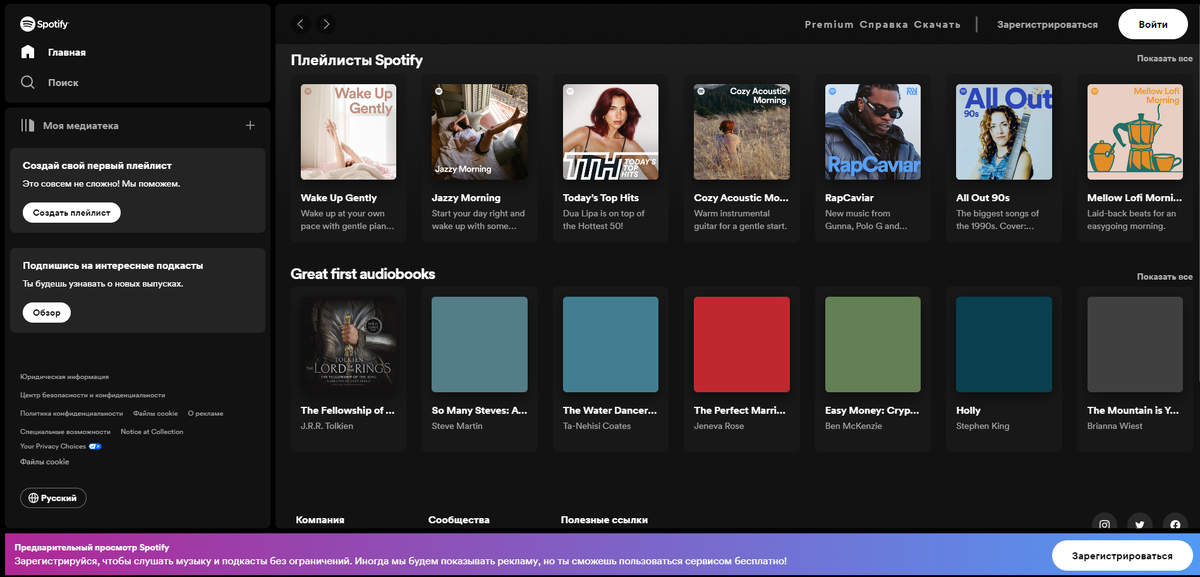
Task: Click Зарегистрироваться button in bottom banner
Action: pyautogui.click(x=1122, y=555)
